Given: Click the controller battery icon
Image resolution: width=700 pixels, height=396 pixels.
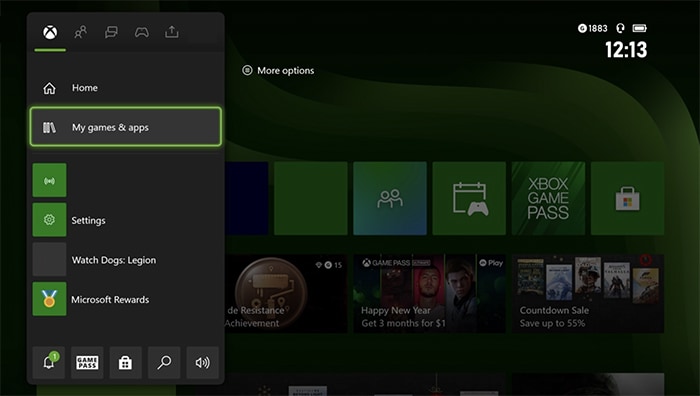Looking at the screenshot, I should click(639, 29).
